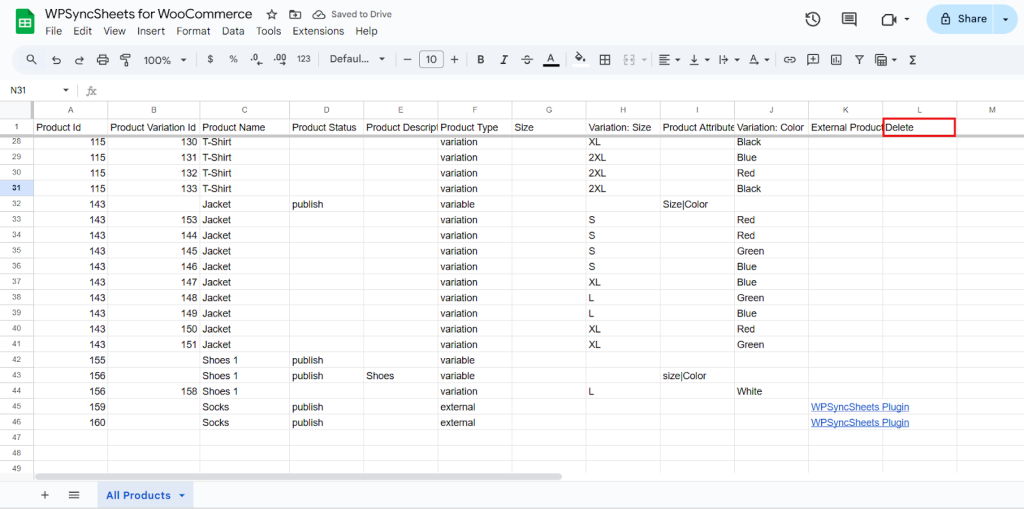Open the search menus magnifier
This screenshot has height=509, width=1024.
pos(31,59)
